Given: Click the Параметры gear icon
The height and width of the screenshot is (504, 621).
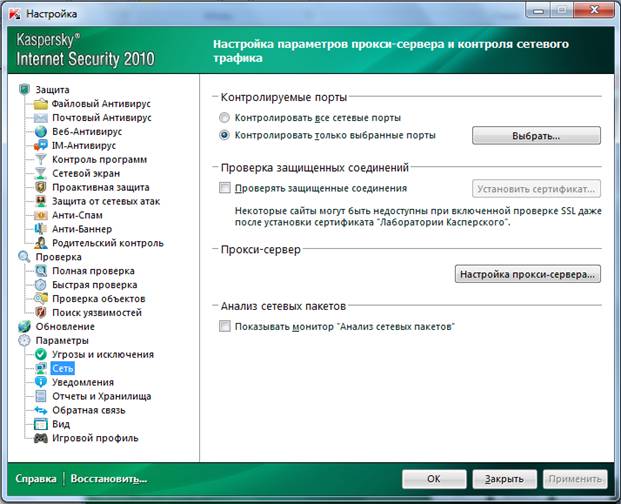Looking at the screenshot, I should pos(24,340).
